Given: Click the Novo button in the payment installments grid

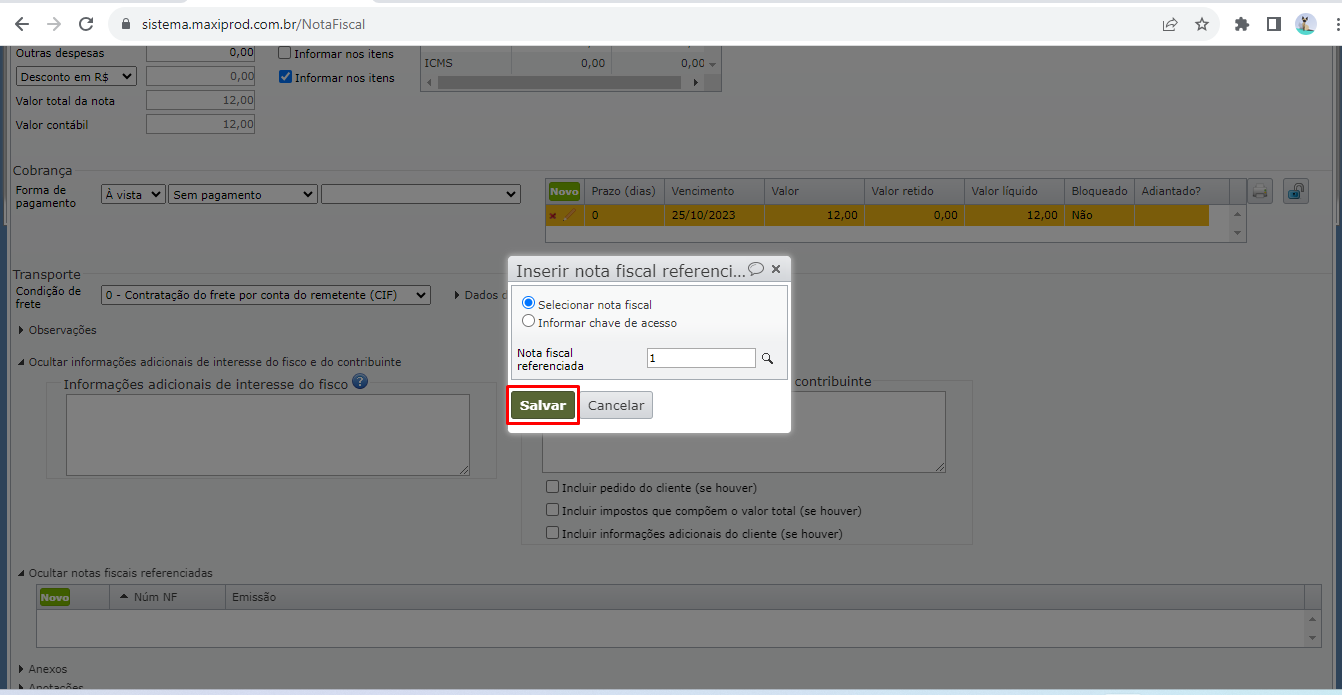Looking at the screenshot, I should [564, 191].
